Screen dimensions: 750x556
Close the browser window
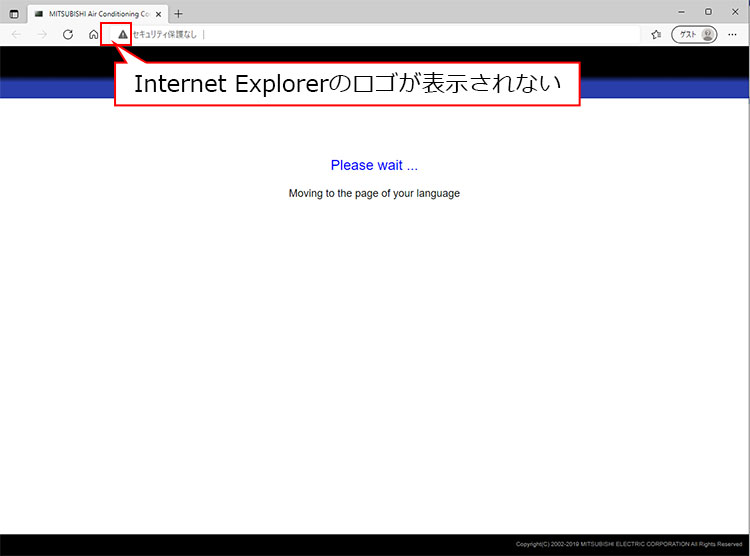coord(735,12)
